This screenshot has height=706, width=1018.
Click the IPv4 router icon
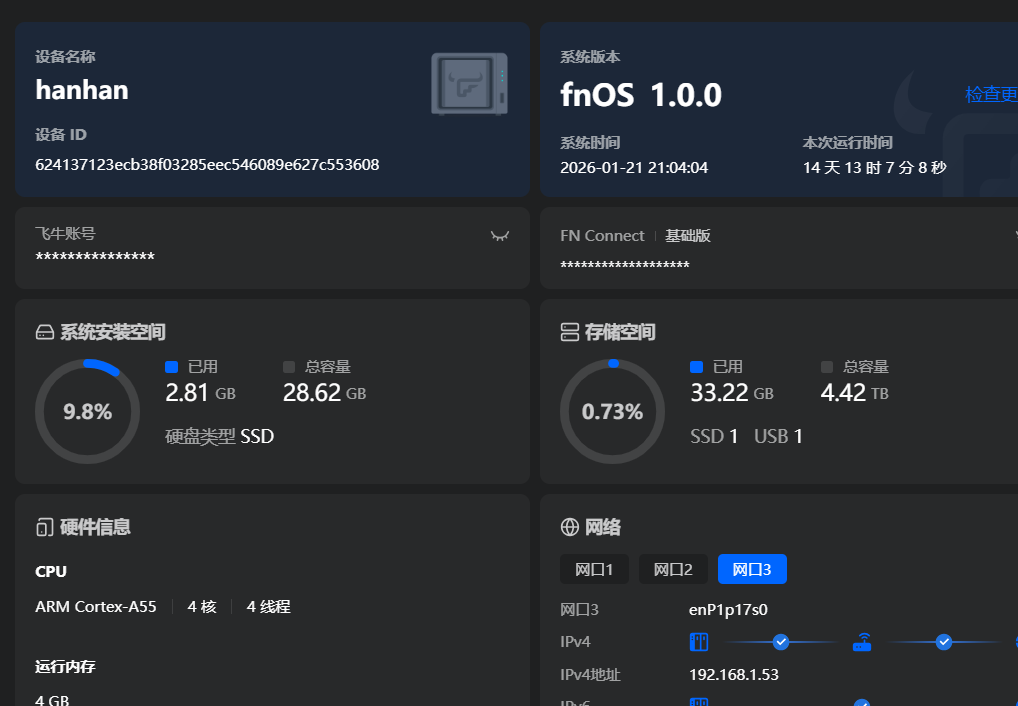tap(862, 642)
